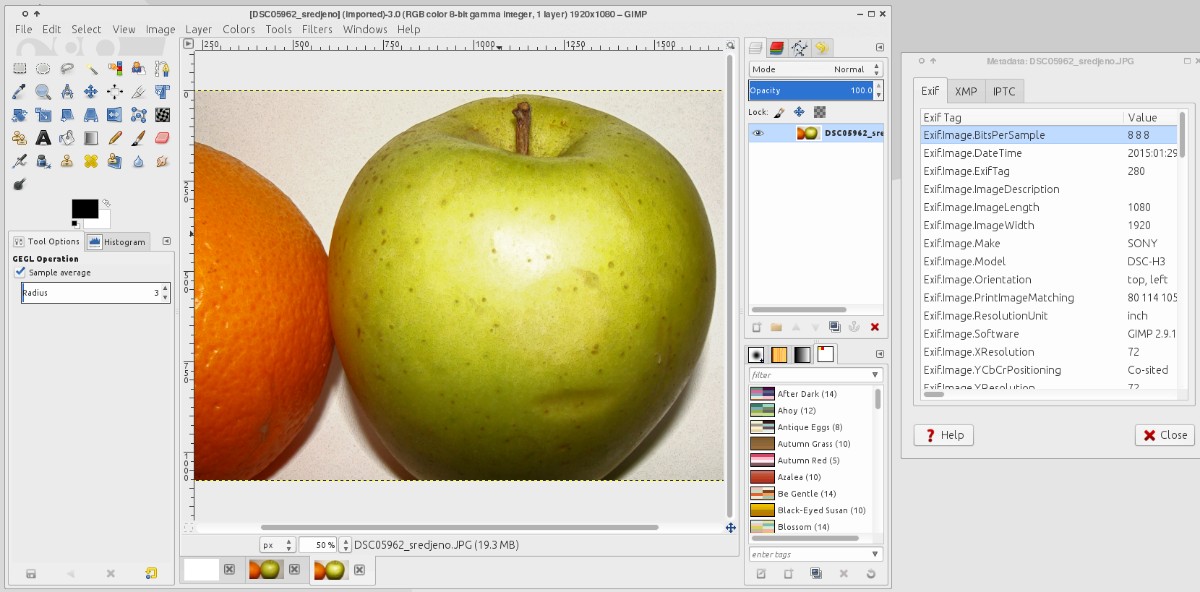The width and height of the screenshot is (1200, 592).
Task: Toggle lock position and size
Action: tap(799, 112)
